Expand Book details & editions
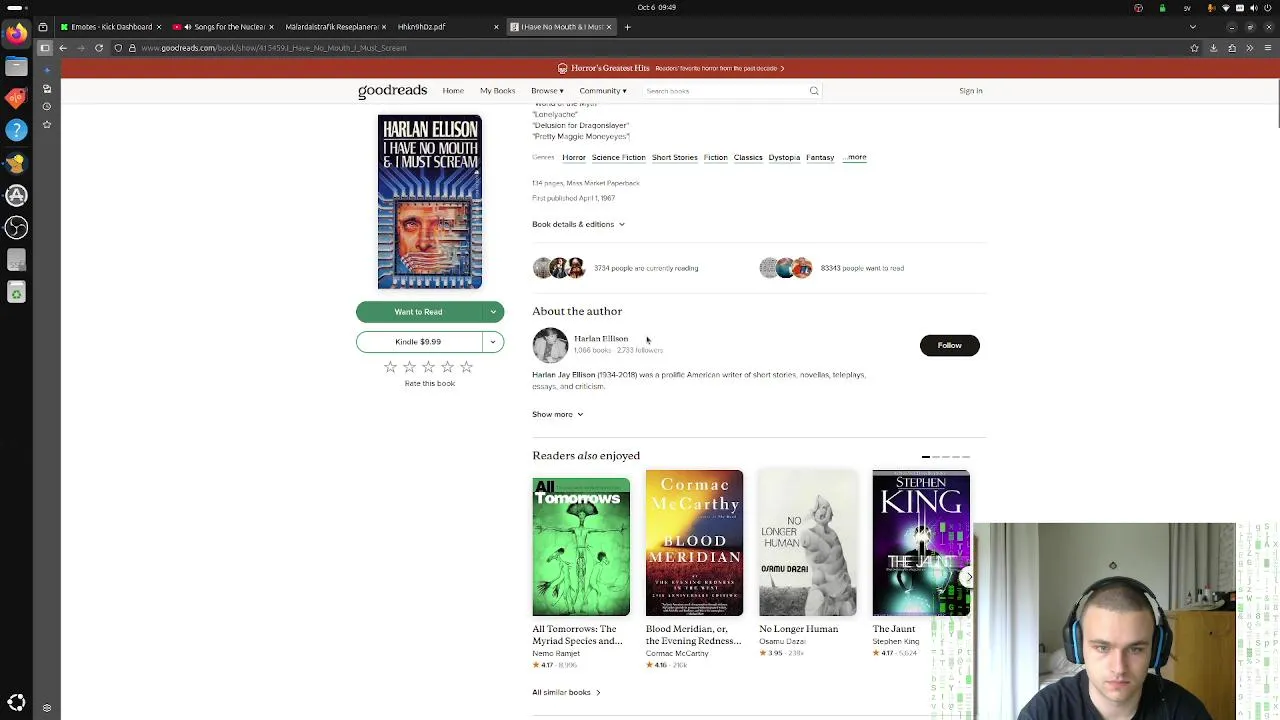 (578, 224)
